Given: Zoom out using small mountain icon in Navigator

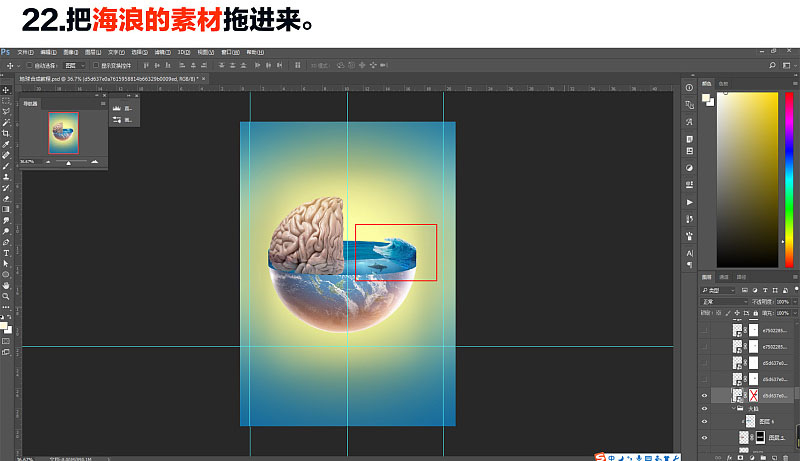Looking at the screenshot, I should click(x=48, y=162).
